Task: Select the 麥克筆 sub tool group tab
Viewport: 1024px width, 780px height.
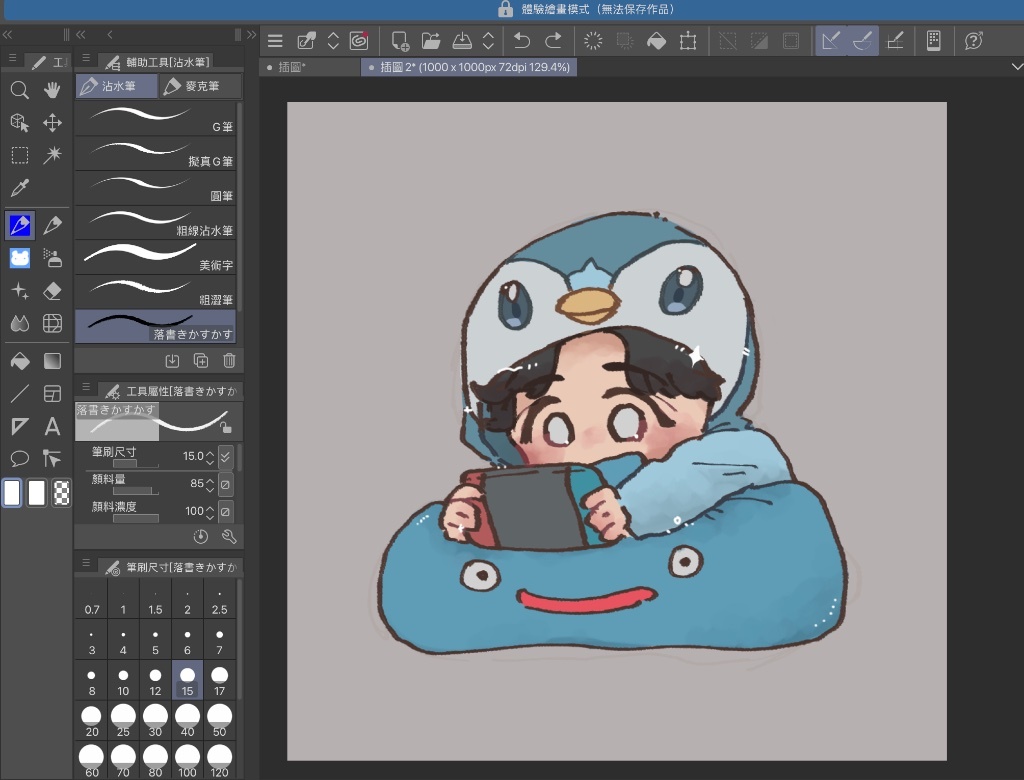Action: (200, 86)
